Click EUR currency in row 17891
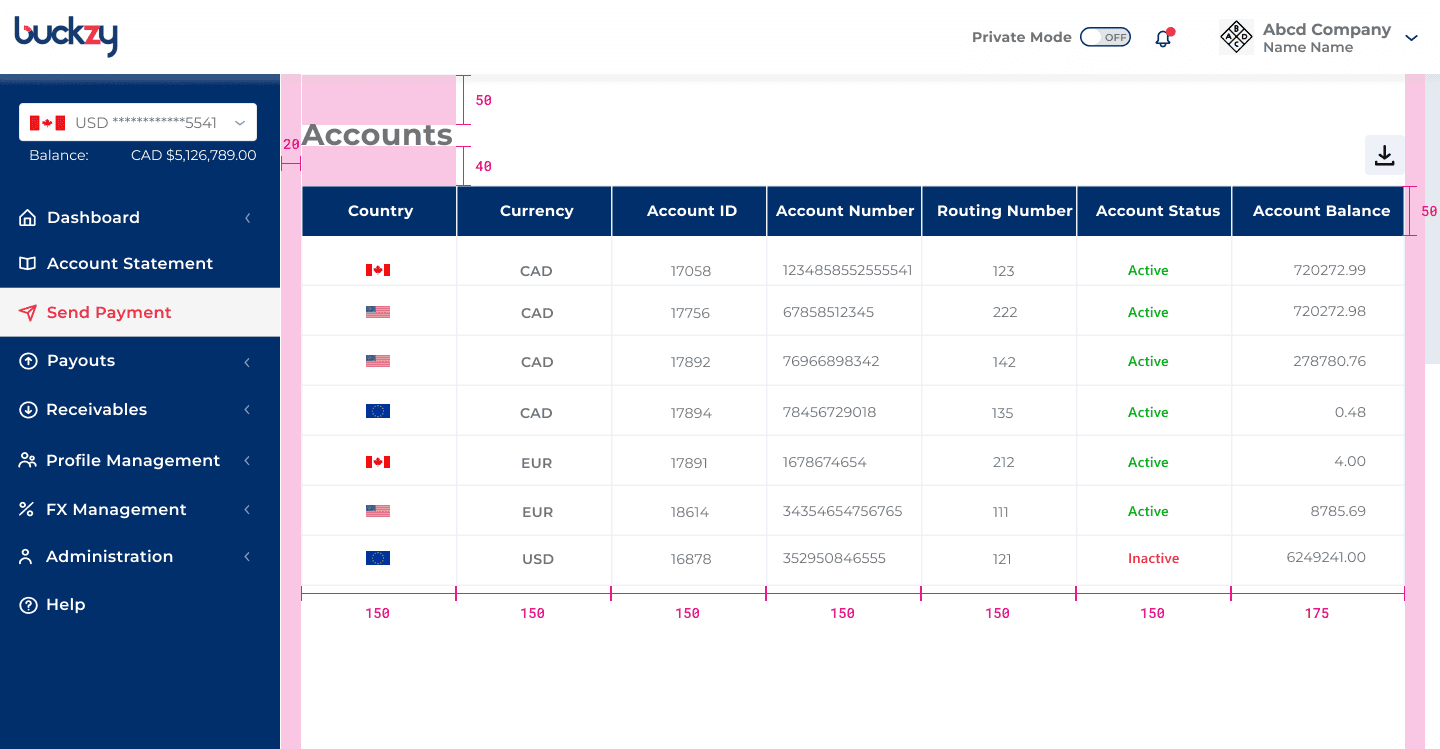 [537, 463]
